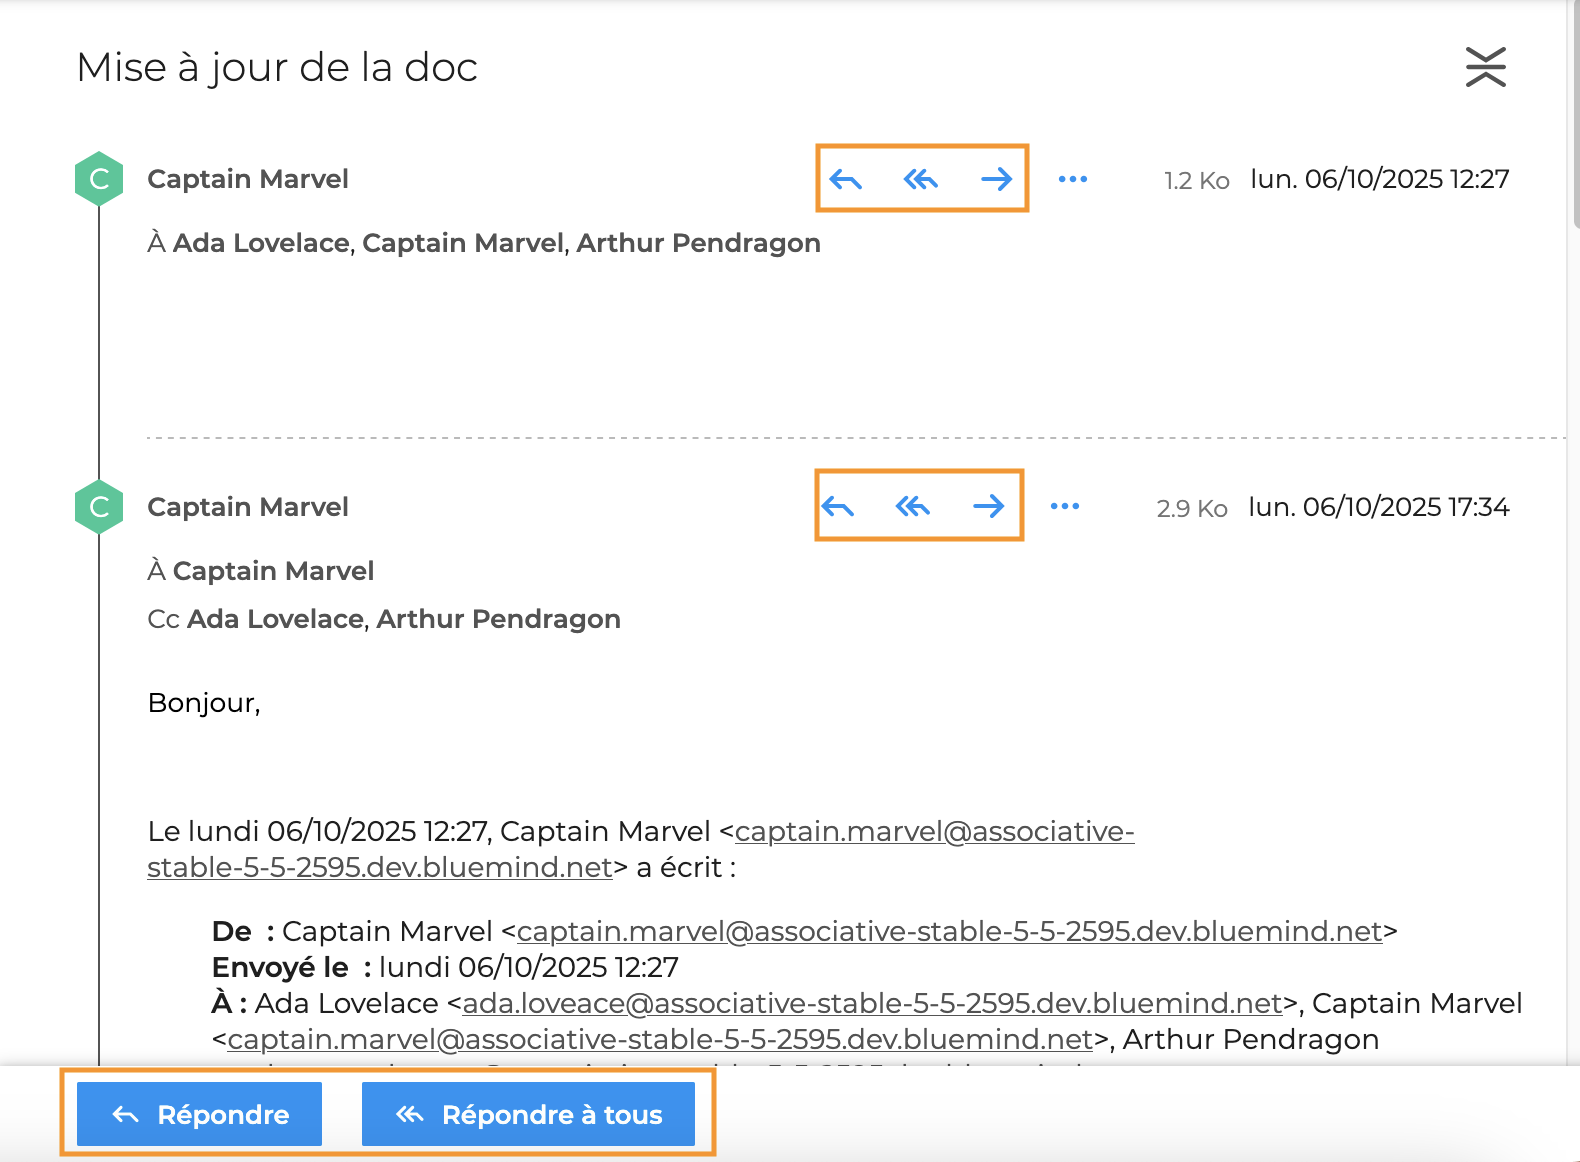Click second message's Captain Marvel avatar
1580x1162 pixels.
coord(99,507)
